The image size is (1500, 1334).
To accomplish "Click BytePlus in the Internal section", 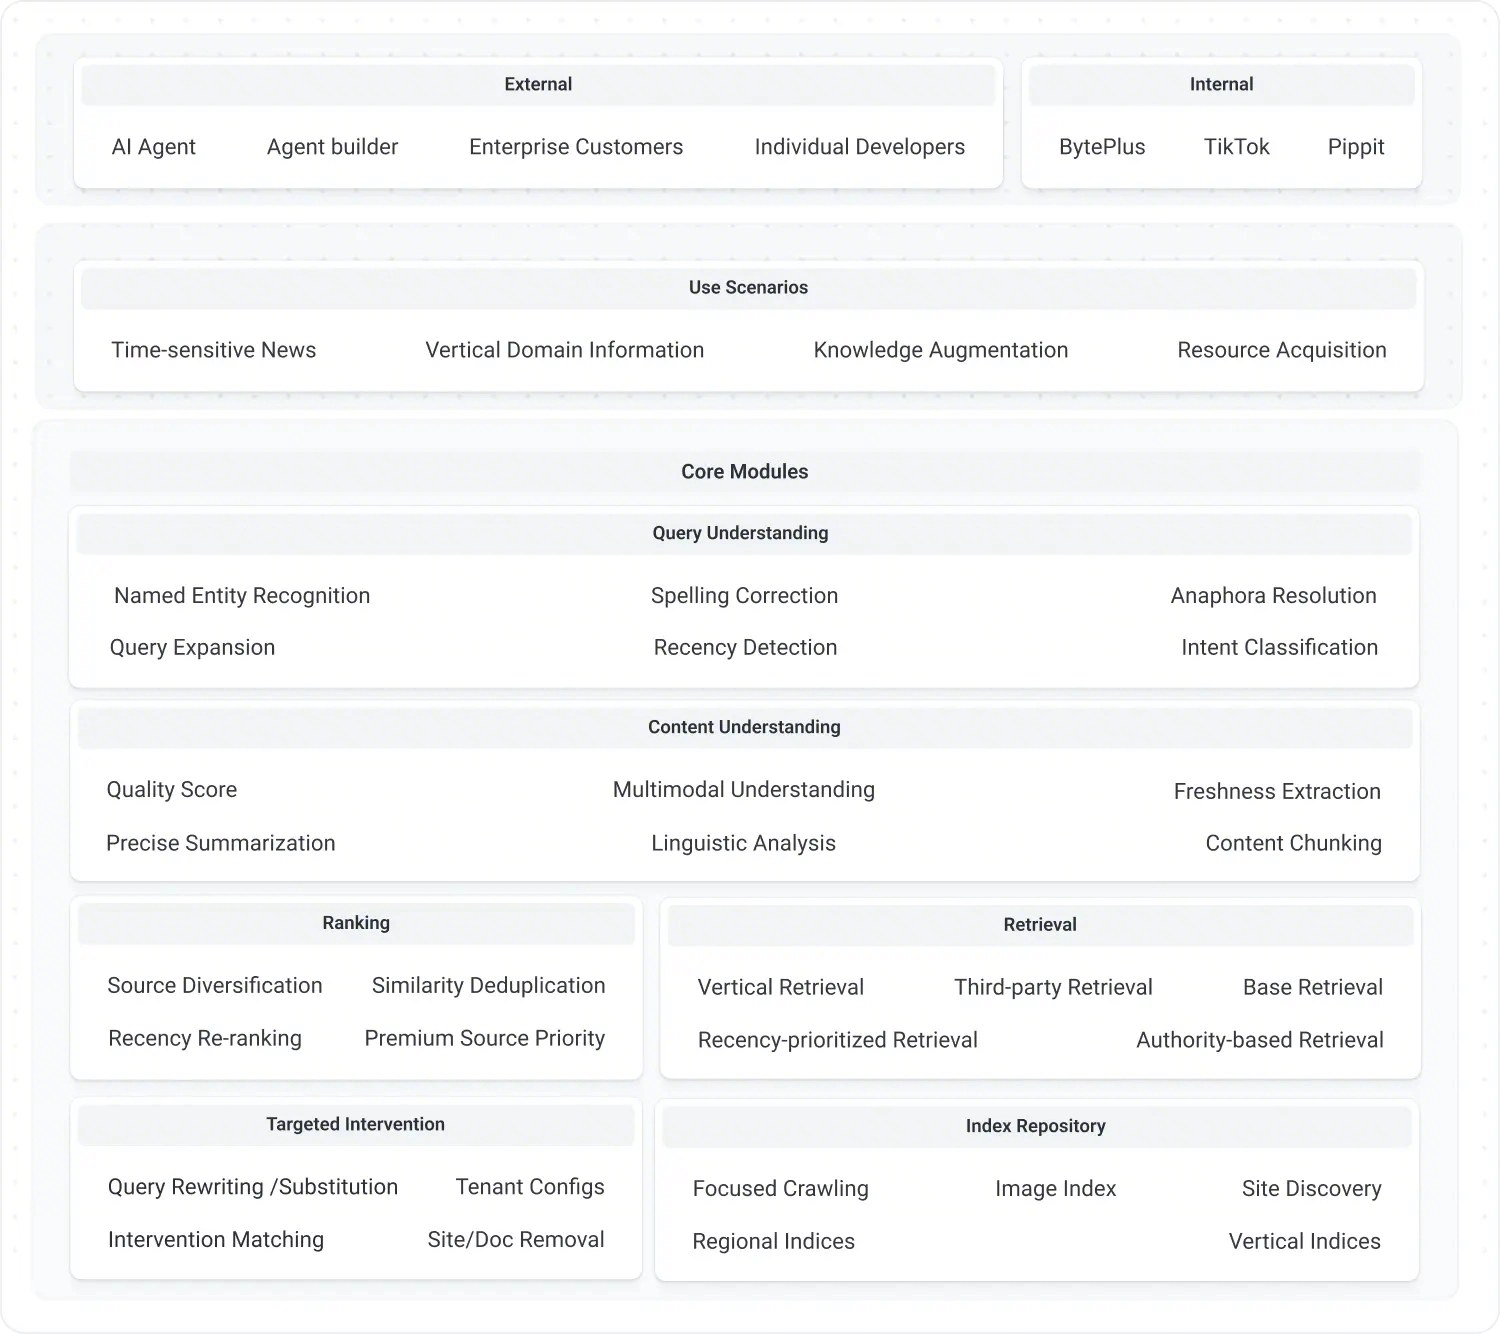I will [1102, 147].
